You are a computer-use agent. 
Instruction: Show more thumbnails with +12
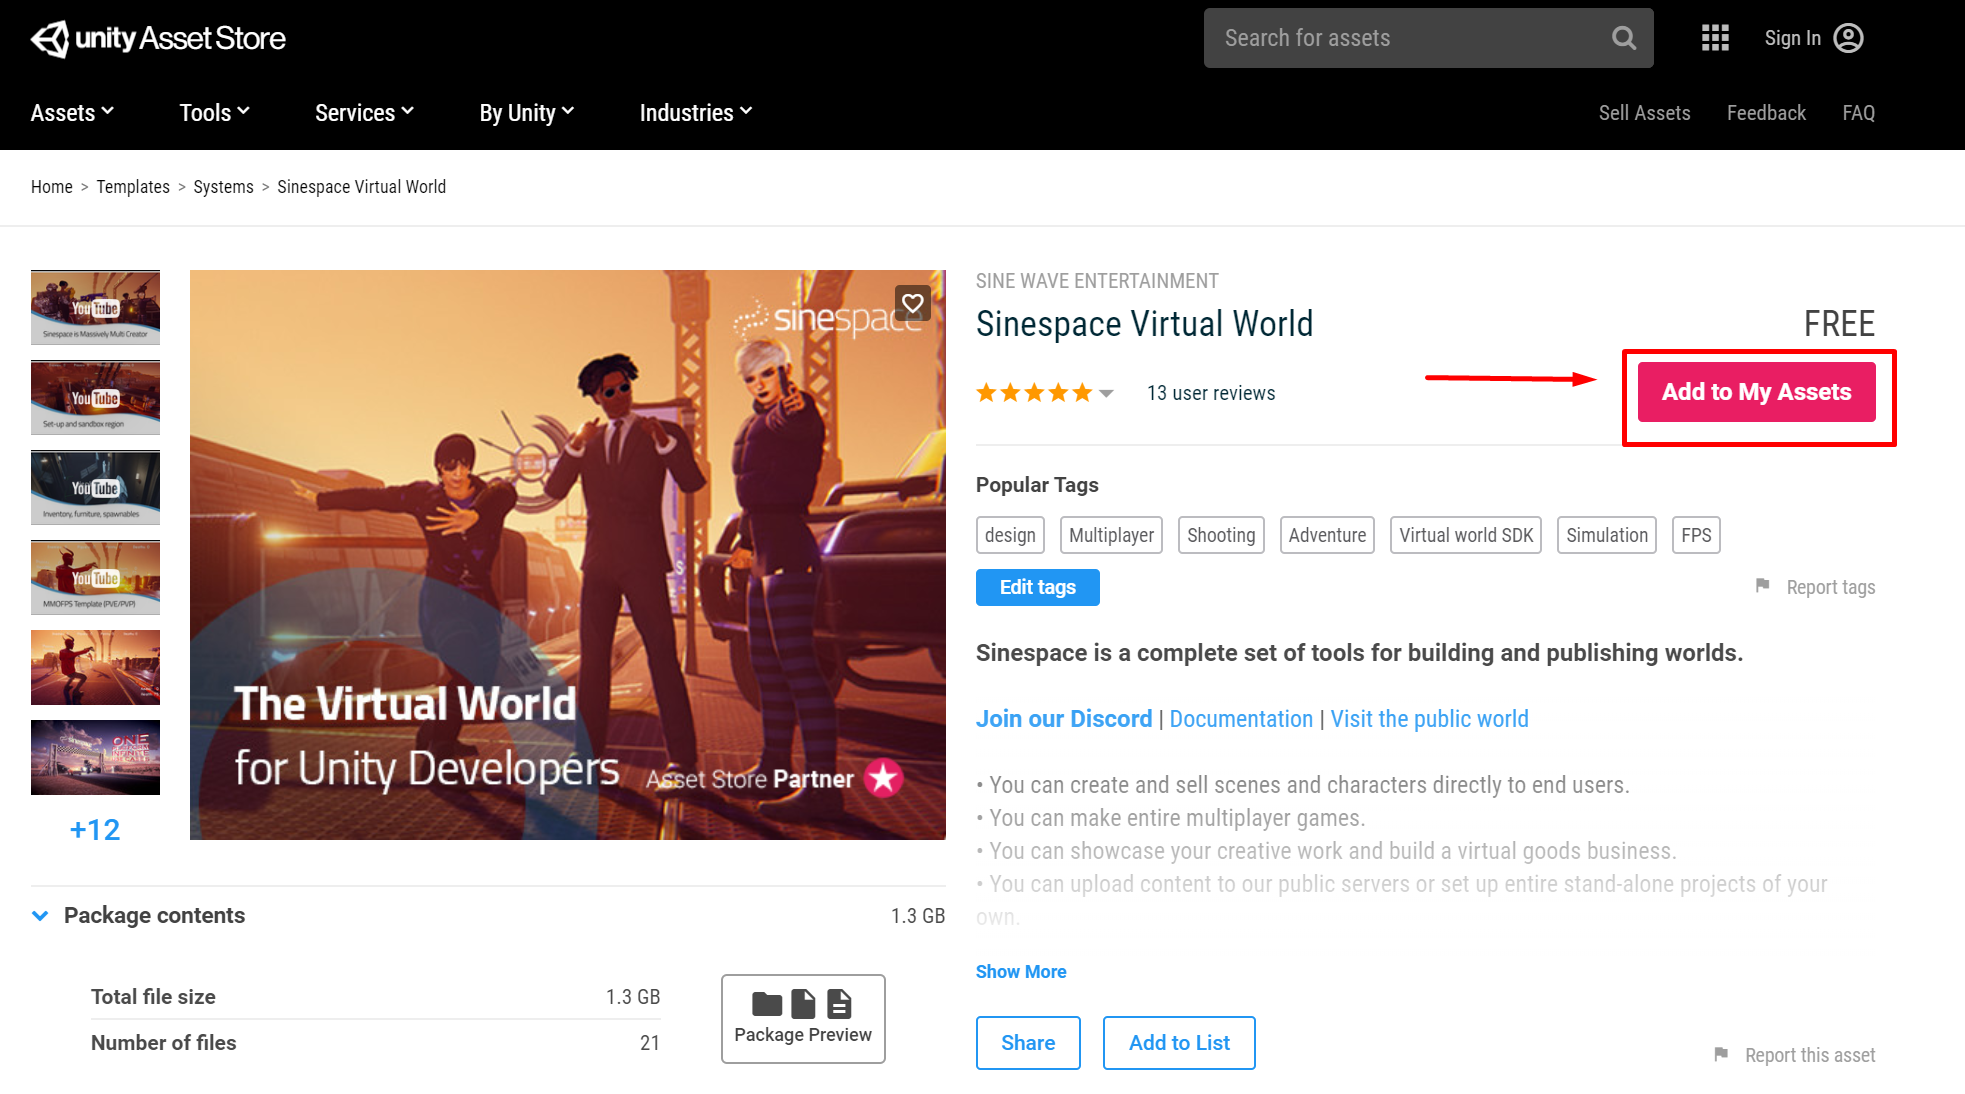95,830
